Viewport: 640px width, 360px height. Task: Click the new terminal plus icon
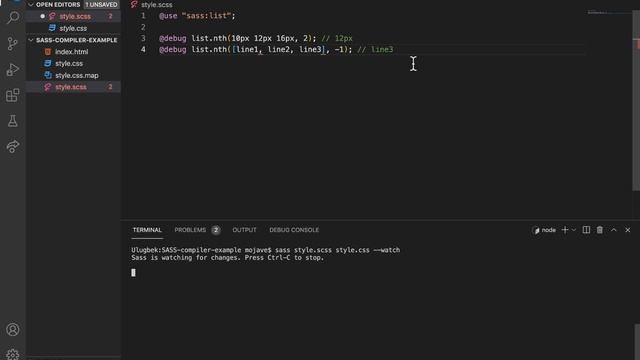565,230
